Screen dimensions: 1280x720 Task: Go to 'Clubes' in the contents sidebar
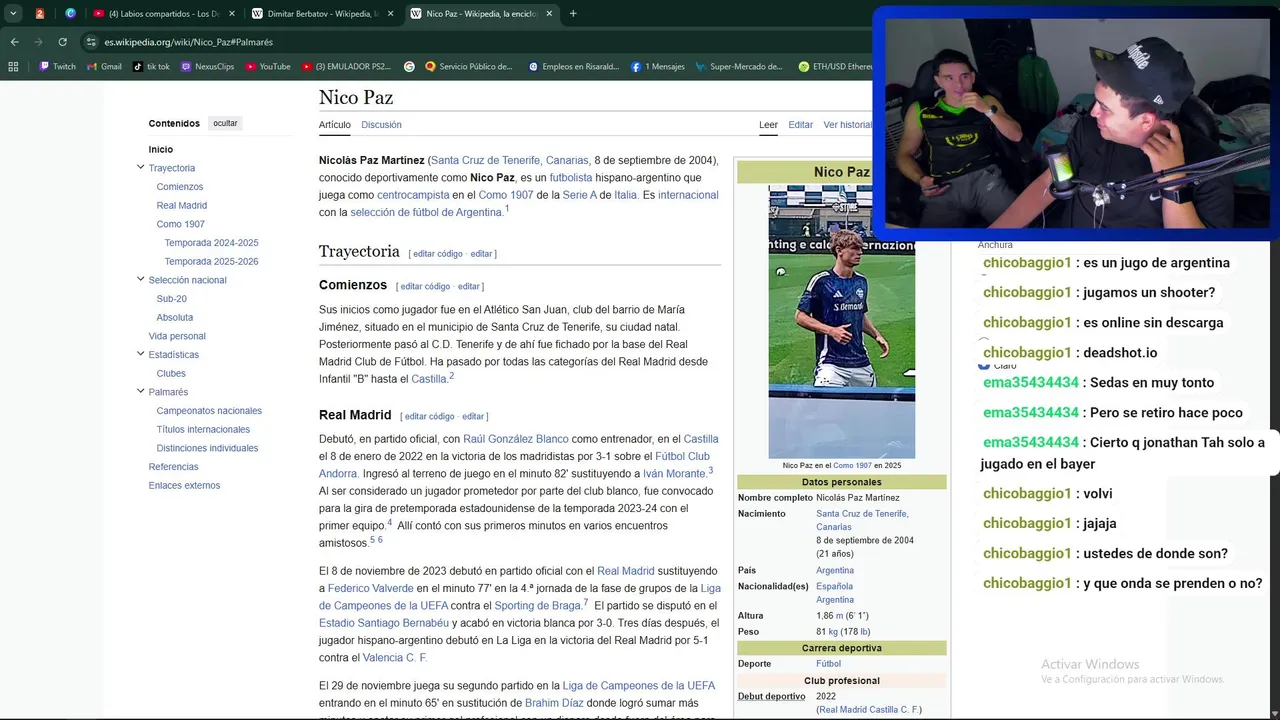tap(171, 374)
